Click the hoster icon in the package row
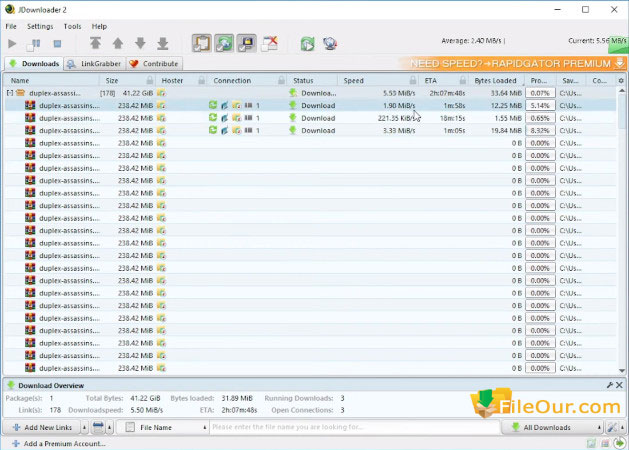This screenshot has height=450, width=629. pos(161,93)
